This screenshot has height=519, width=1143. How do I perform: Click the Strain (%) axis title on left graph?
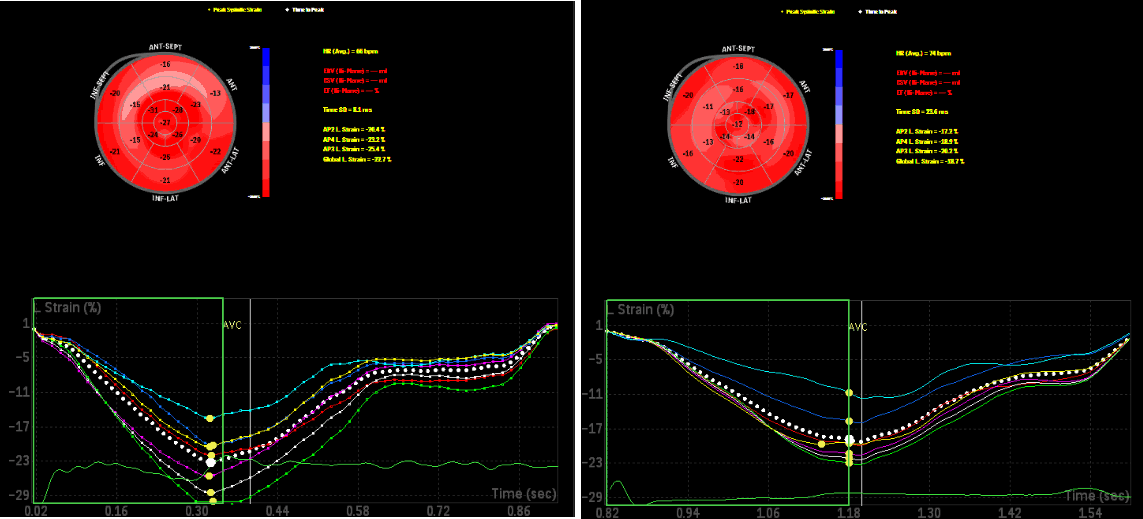tap(66, 308)
